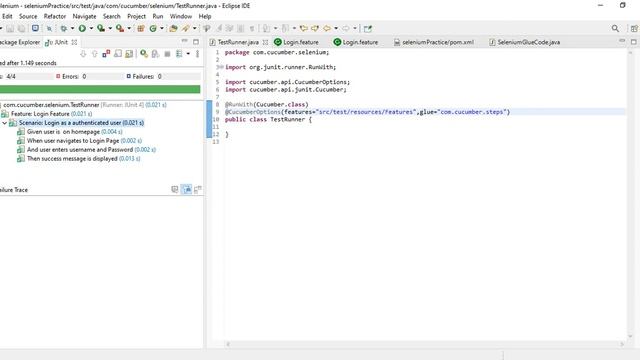Maximize the JUnit view panel

click(x=196, y=42)
